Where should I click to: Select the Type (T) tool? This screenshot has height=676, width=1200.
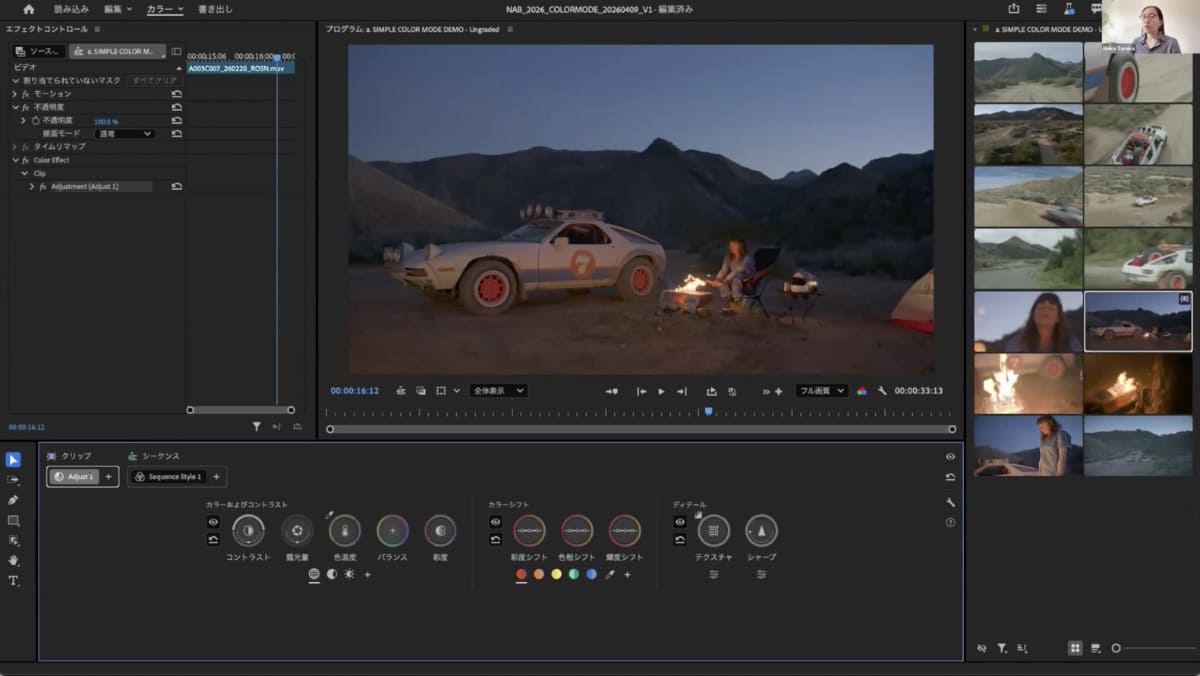(13, 581)
